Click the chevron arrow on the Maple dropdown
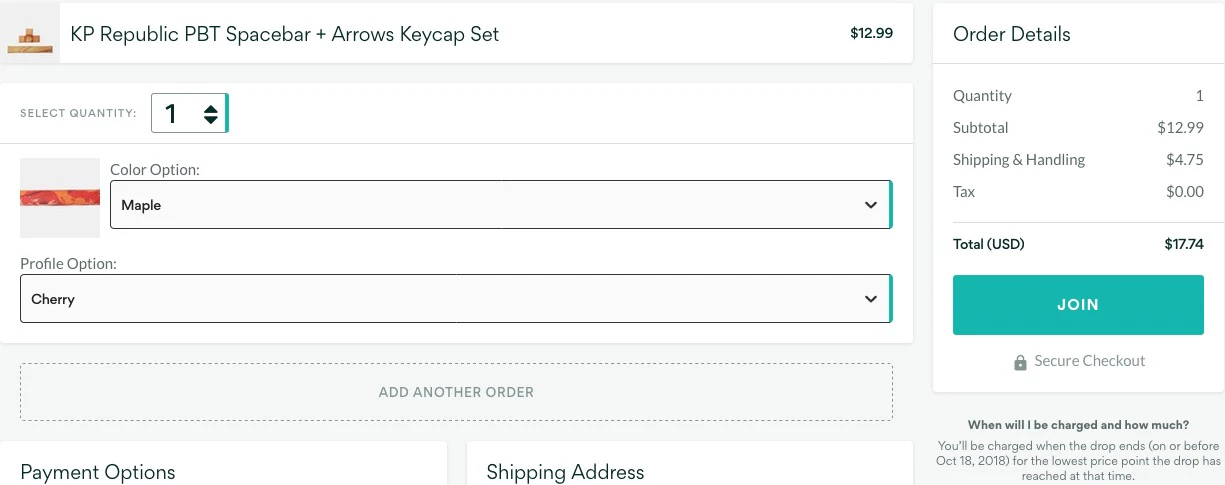Image resolution: width=1225 pixels, height=485 pixels. pos(870,205)
